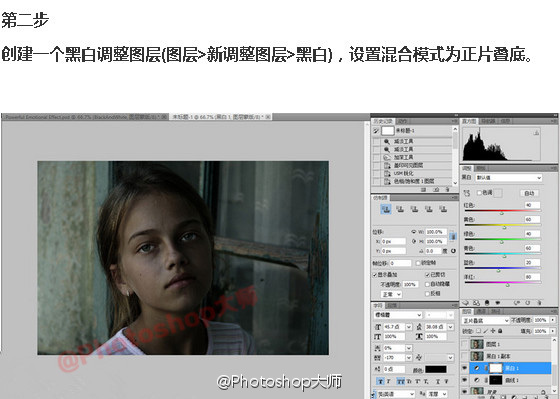Select the fifth clone source stamp icon
The width and height of the screenshot is (560, 399).
443,209
